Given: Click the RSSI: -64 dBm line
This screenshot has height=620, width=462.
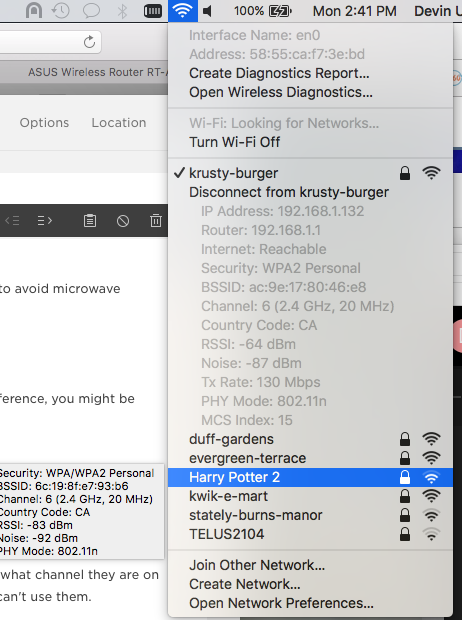Looking at the screenshot, I should (x=248, y=344).
